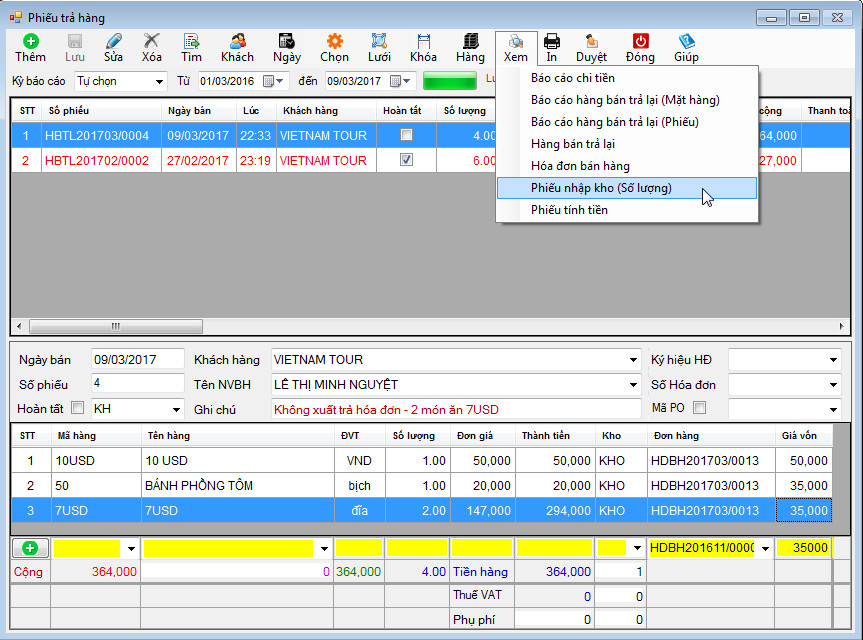
Task: Click the Sửa (edit) pencil icon
Action: point(113,42)
